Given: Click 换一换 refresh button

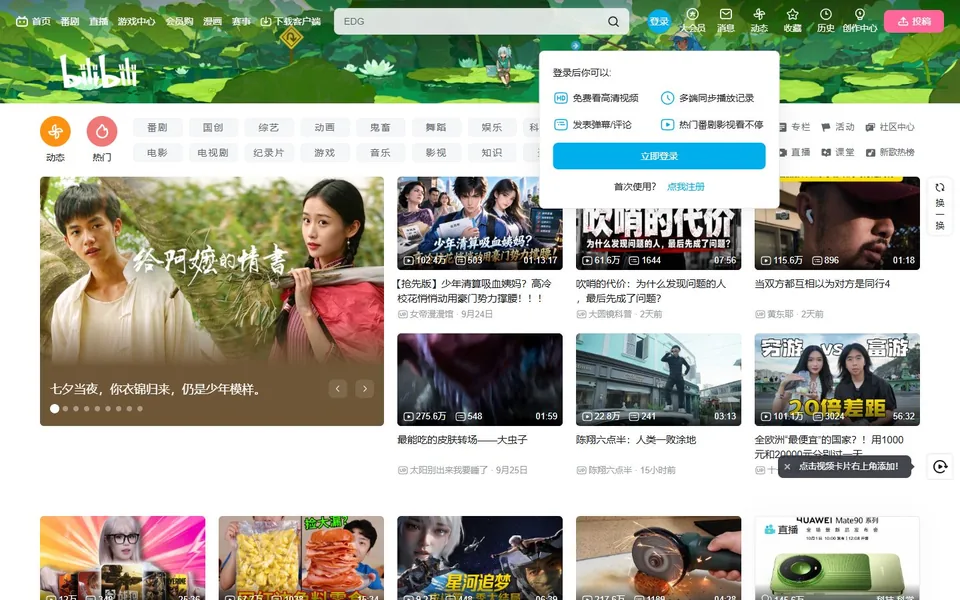Looking at the screenshot, I should click(x=940, y=206).
